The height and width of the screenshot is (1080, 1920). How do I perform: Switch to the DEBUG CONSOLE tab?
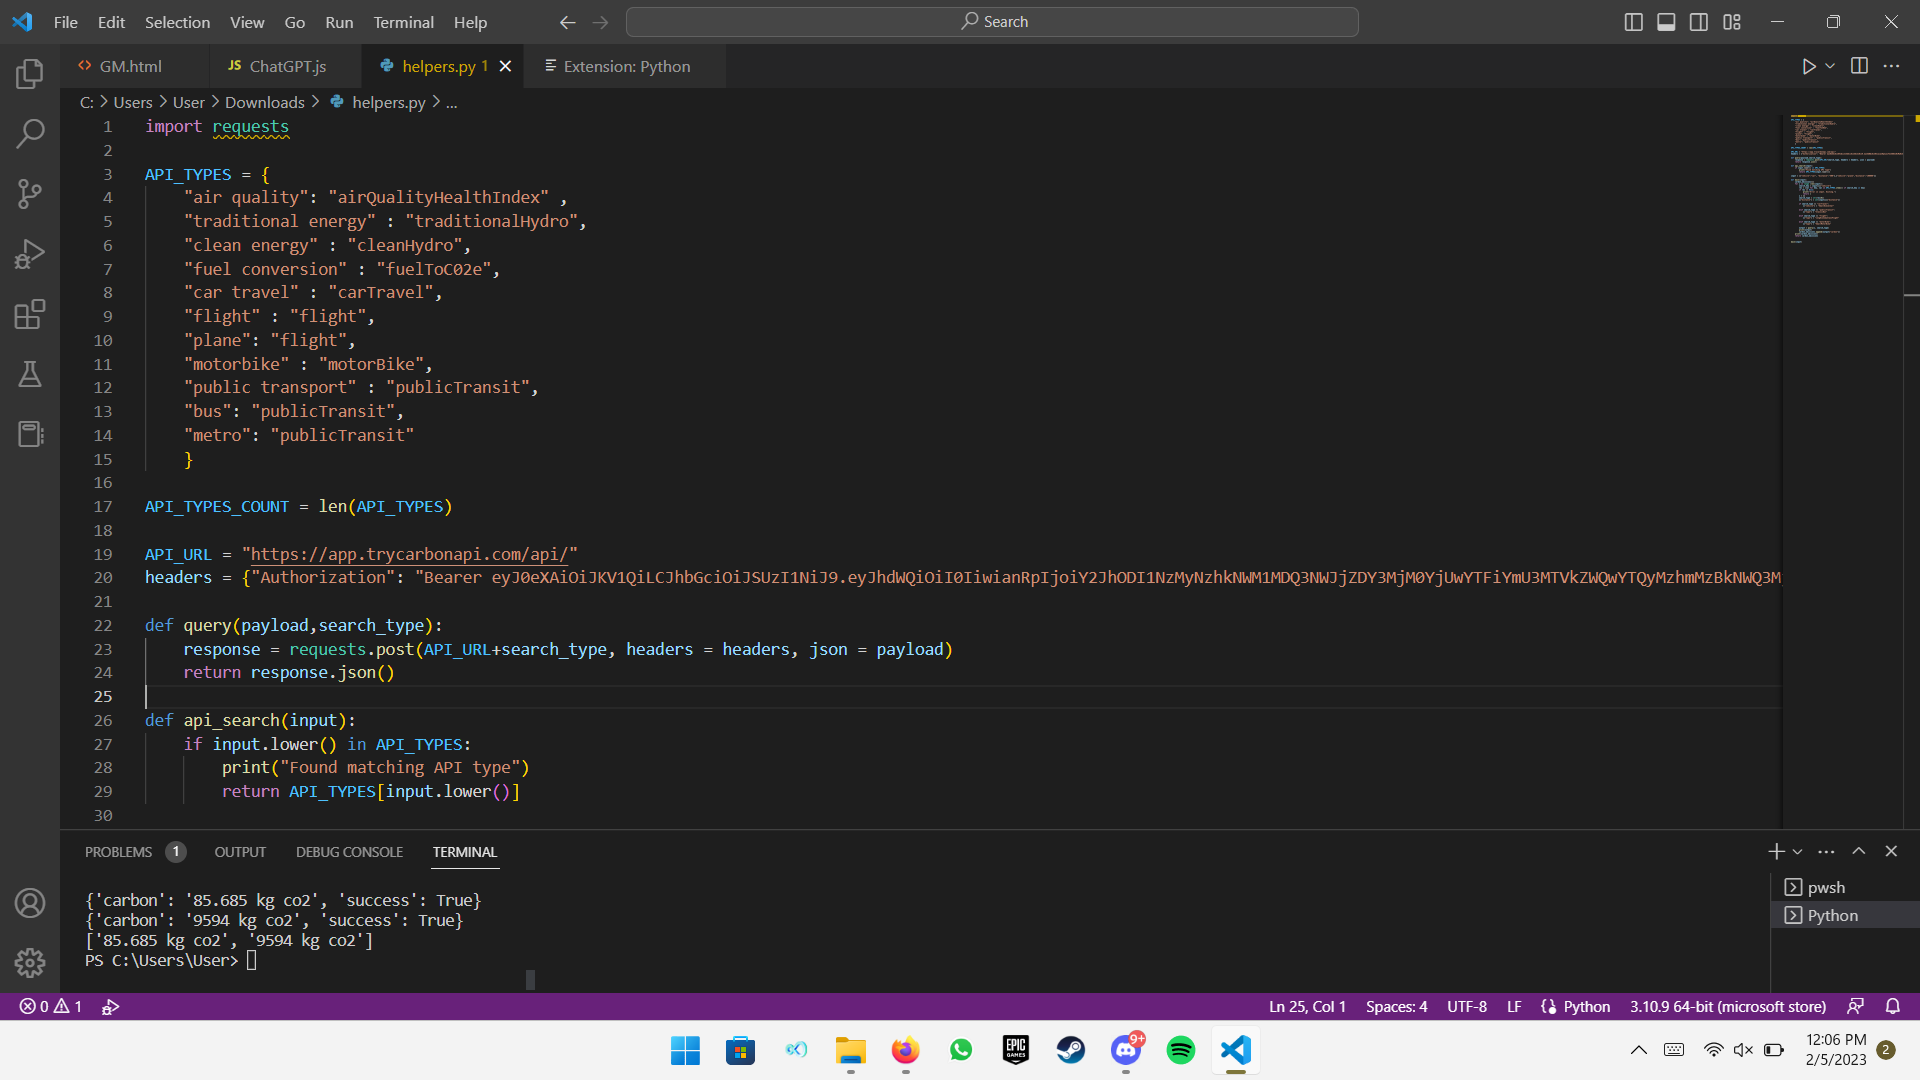[349, 852]
